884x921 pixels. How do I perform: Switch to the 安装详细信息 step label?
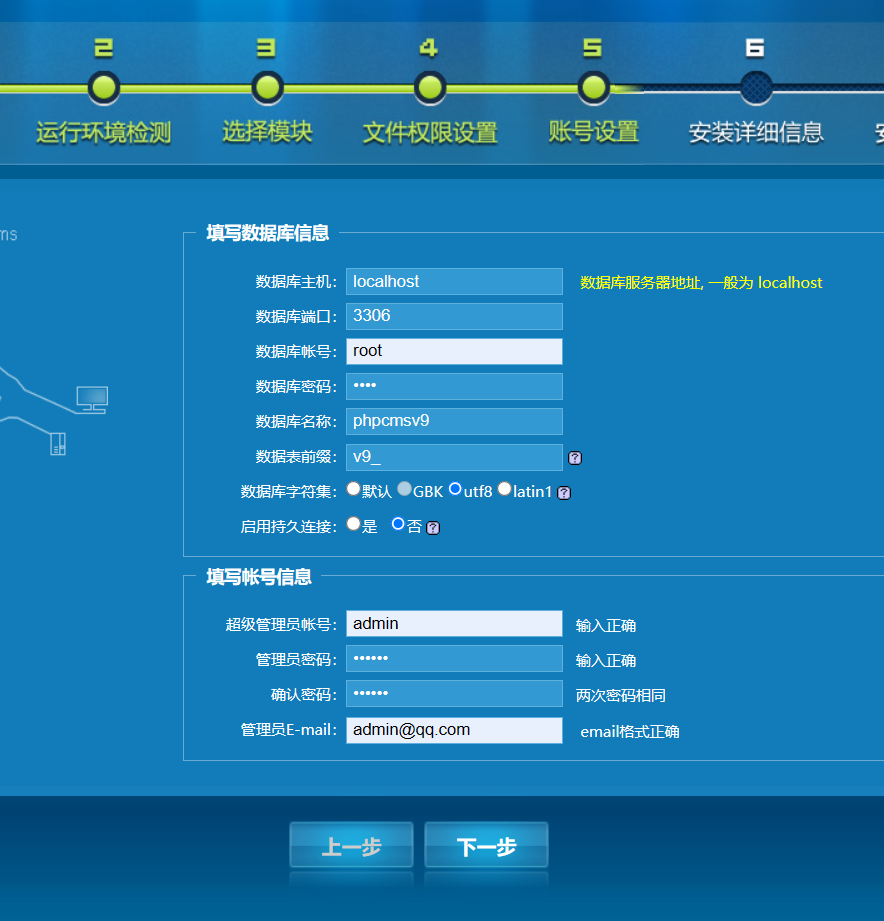[756, 131]
